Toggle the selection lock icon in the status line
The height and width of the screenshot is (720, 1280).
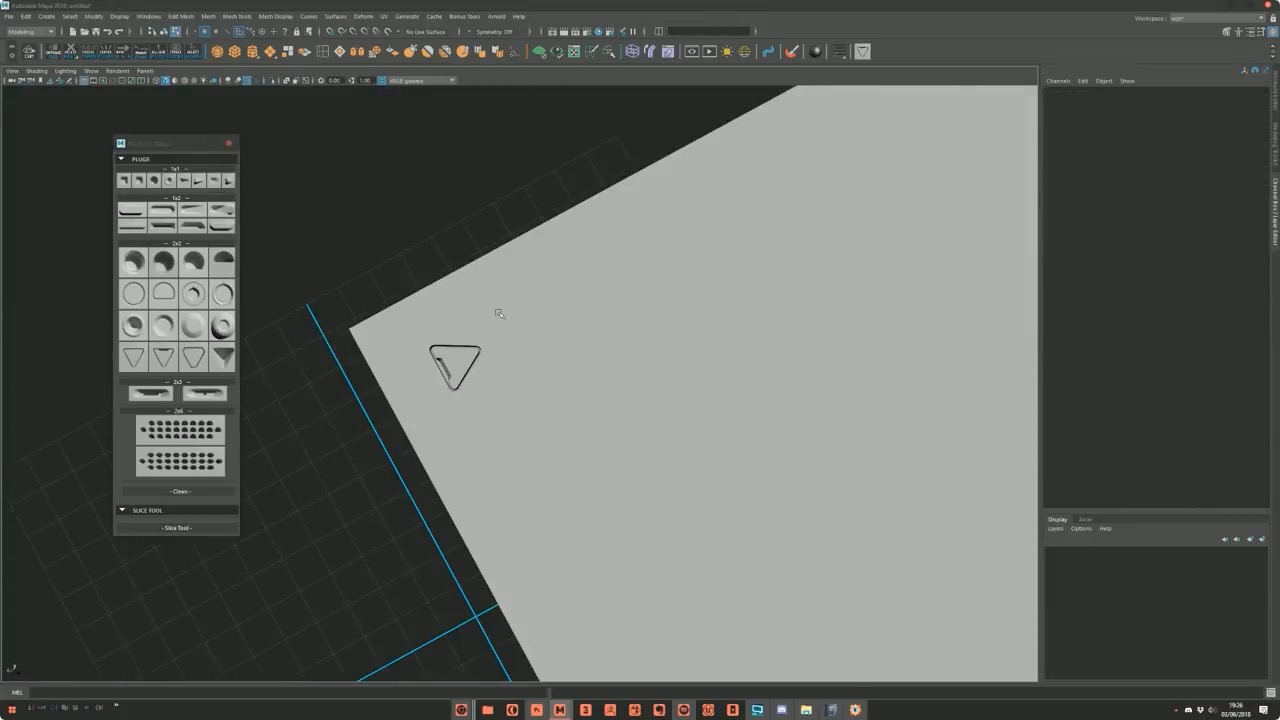click(296, 31)
